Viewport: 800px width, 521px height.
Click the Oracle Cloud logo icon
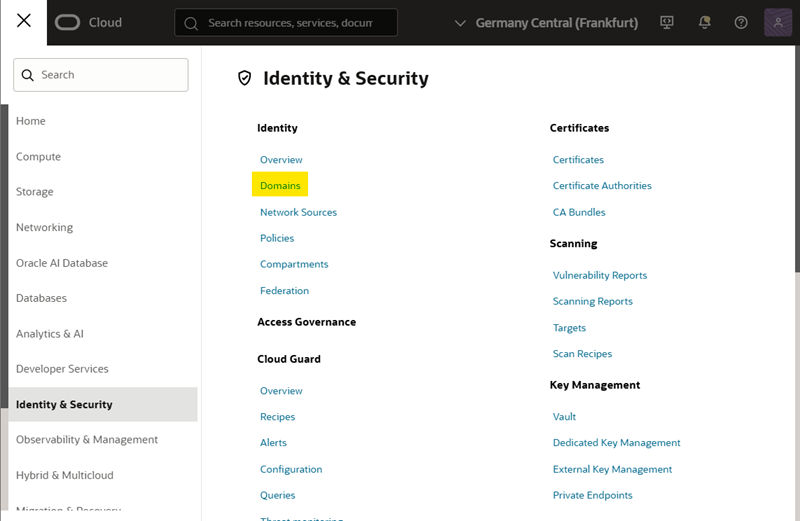click(x=67, y=22)
